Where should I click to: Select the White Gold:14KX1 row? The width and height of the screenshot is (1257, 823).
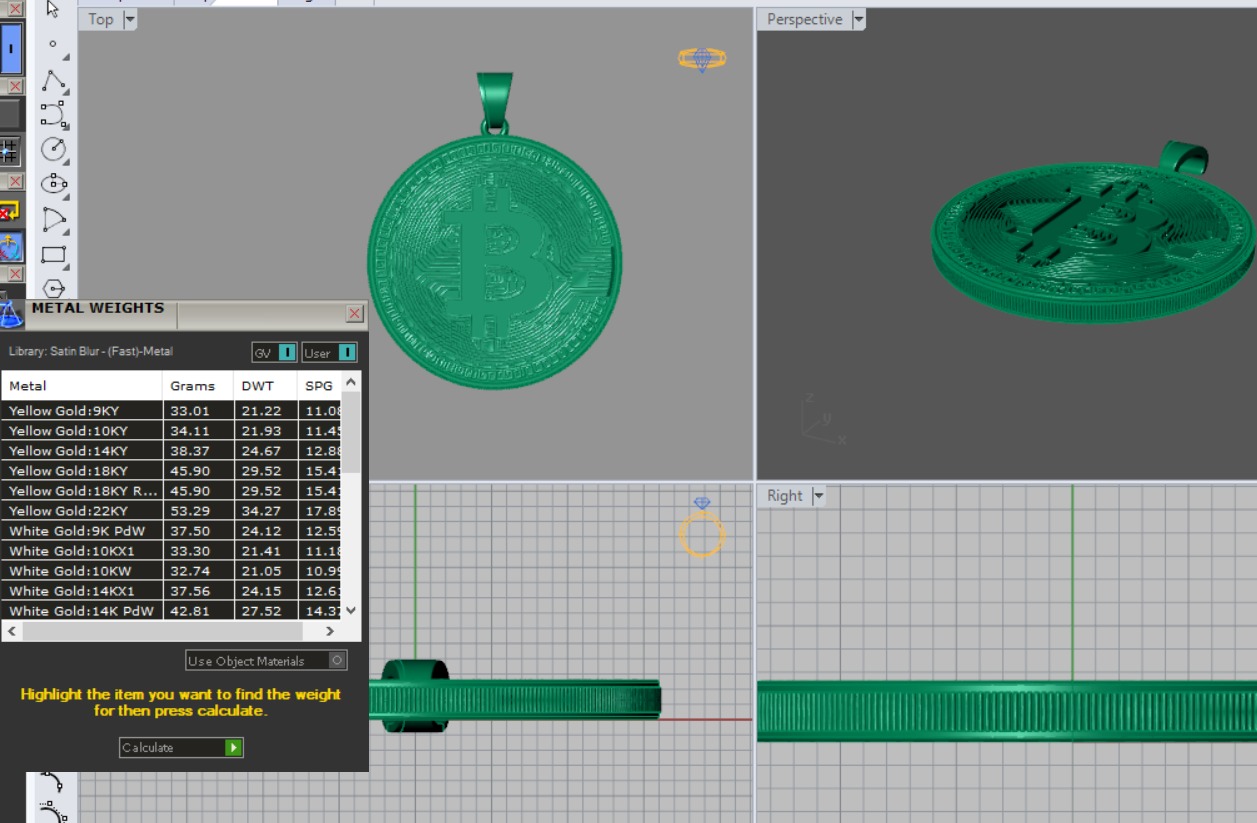(171, 591)
